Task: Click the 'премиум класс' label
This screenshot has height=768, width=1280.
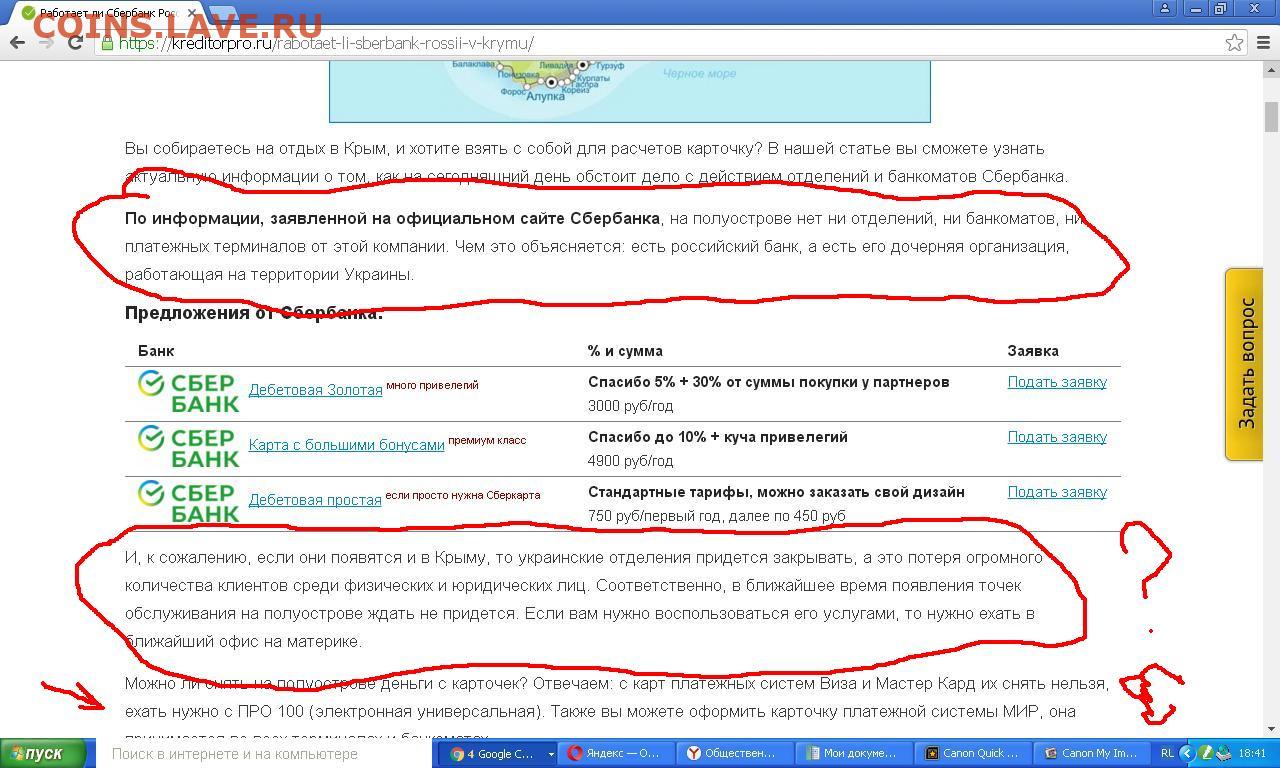Action: (487, 440)
